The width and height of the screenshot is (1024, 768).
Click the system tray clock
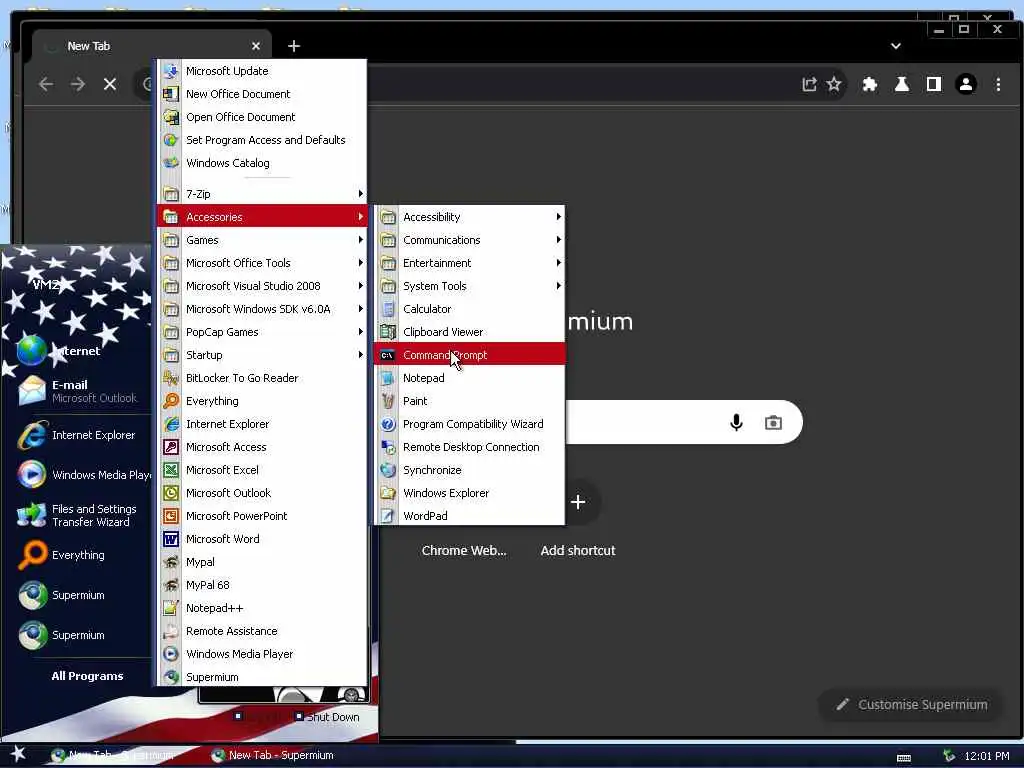tap(987, 756)
